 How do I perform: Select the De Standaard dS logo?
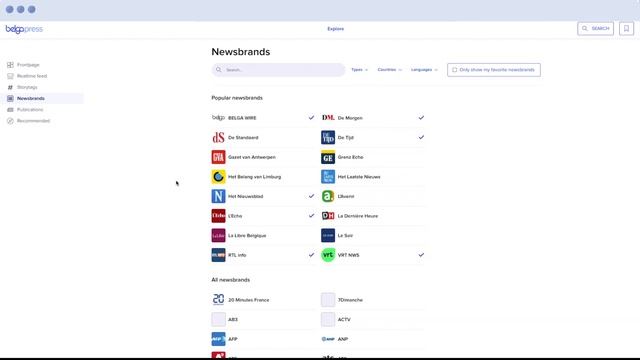point(218,138)
